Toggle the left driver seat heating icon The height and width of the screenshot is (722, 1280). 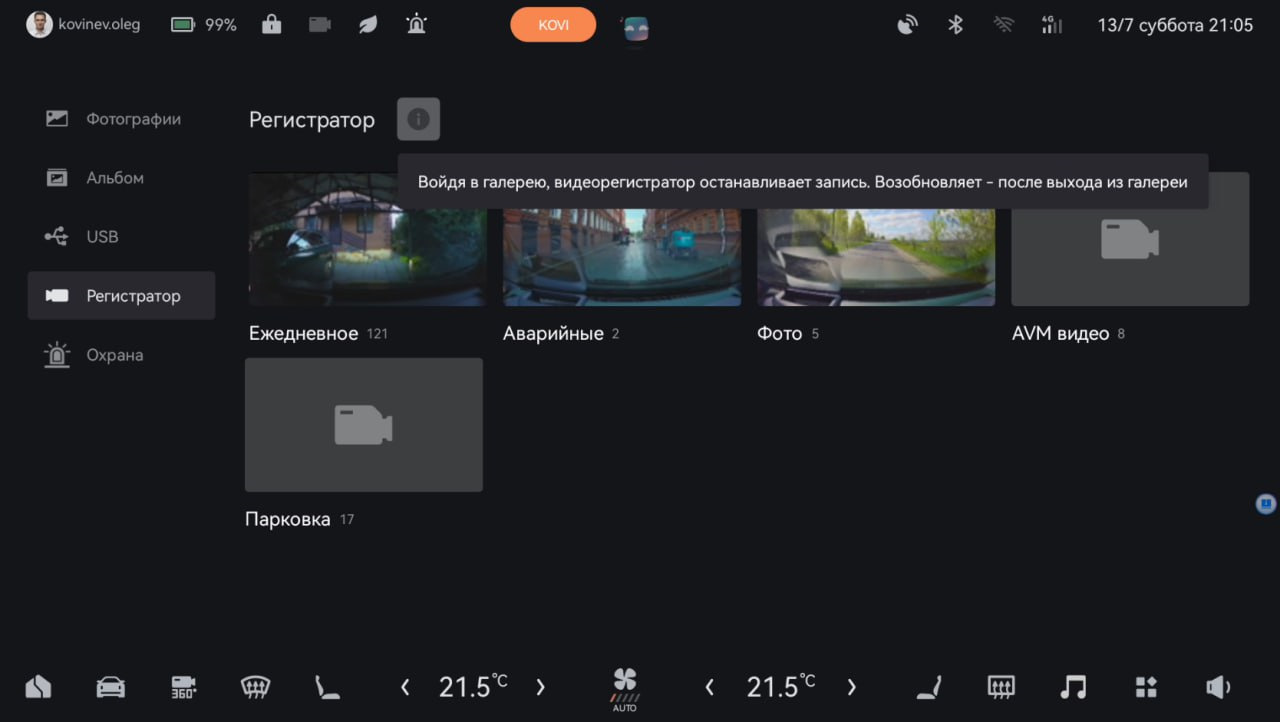pyautogui.click(x=327, y=687)
